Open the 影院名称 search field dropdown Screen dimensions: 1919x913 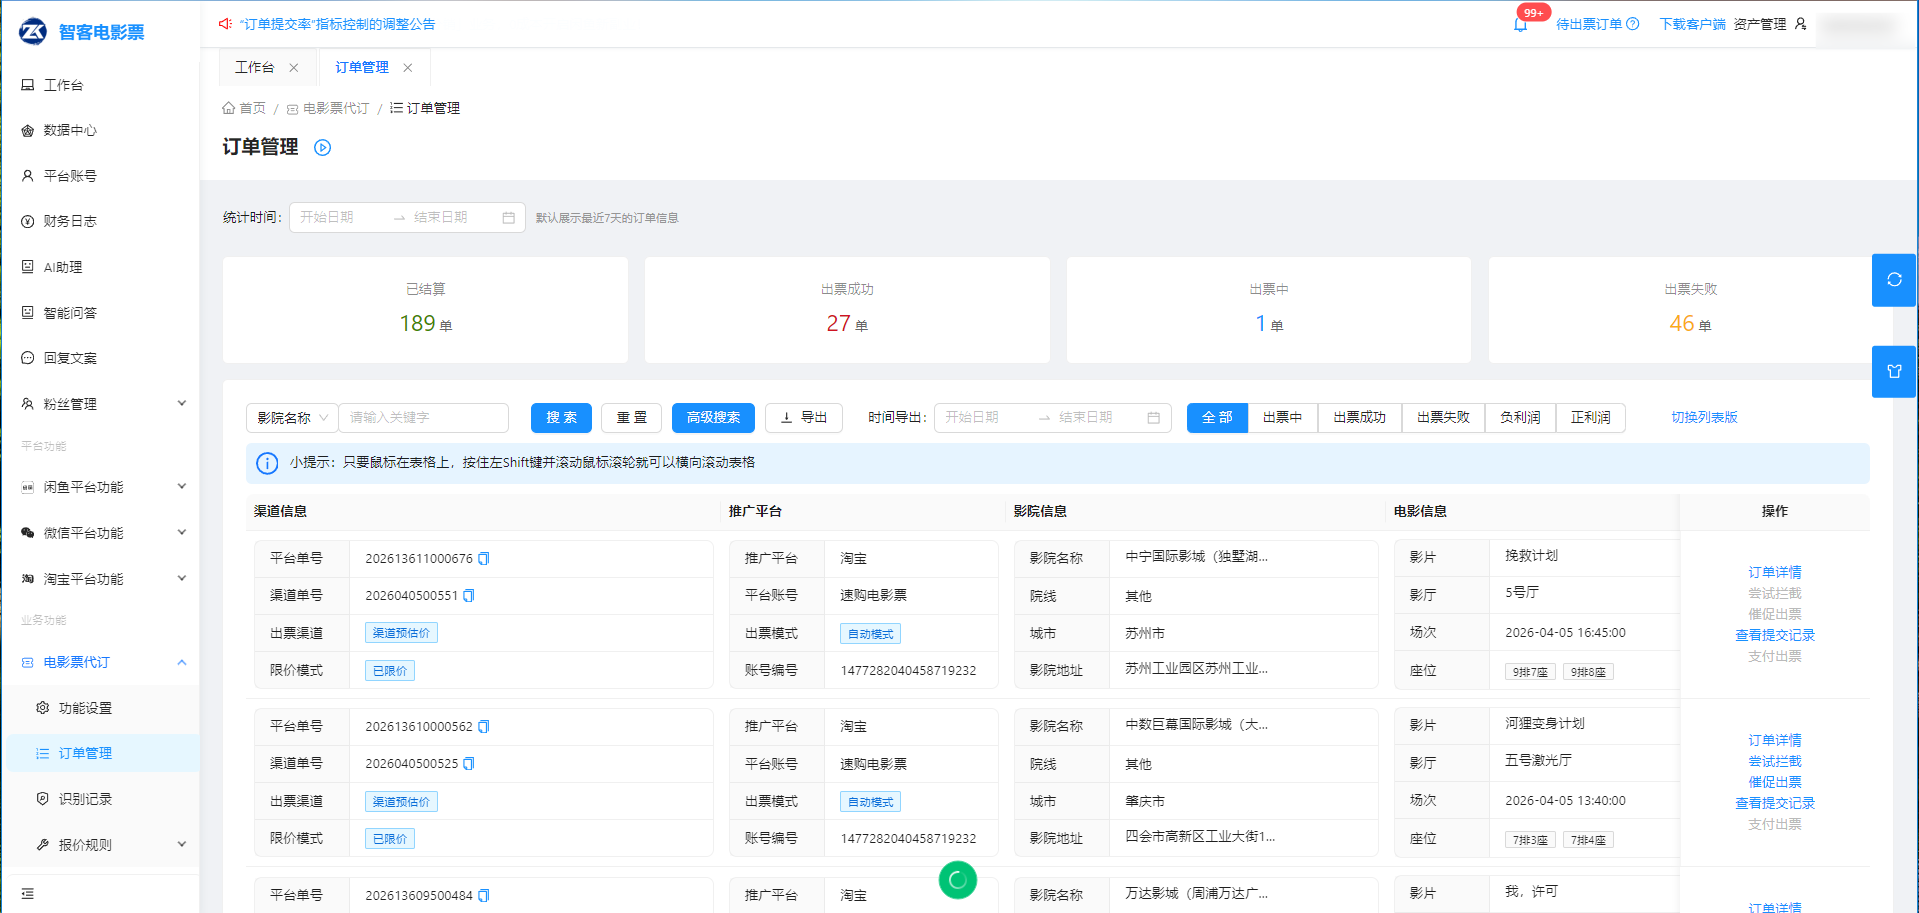click(x=292, y=418)
